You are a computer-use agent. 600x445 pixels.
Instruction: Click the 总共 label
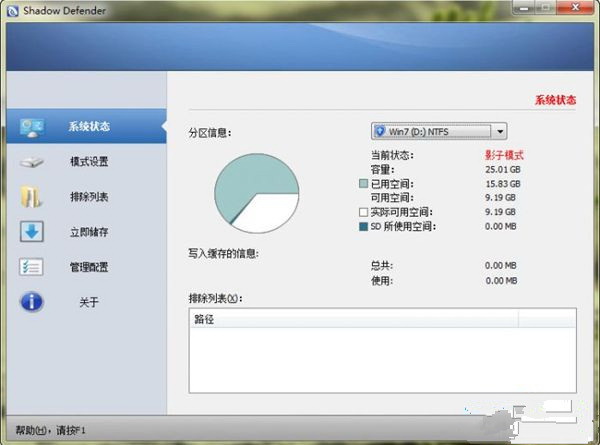coord(382,266)
